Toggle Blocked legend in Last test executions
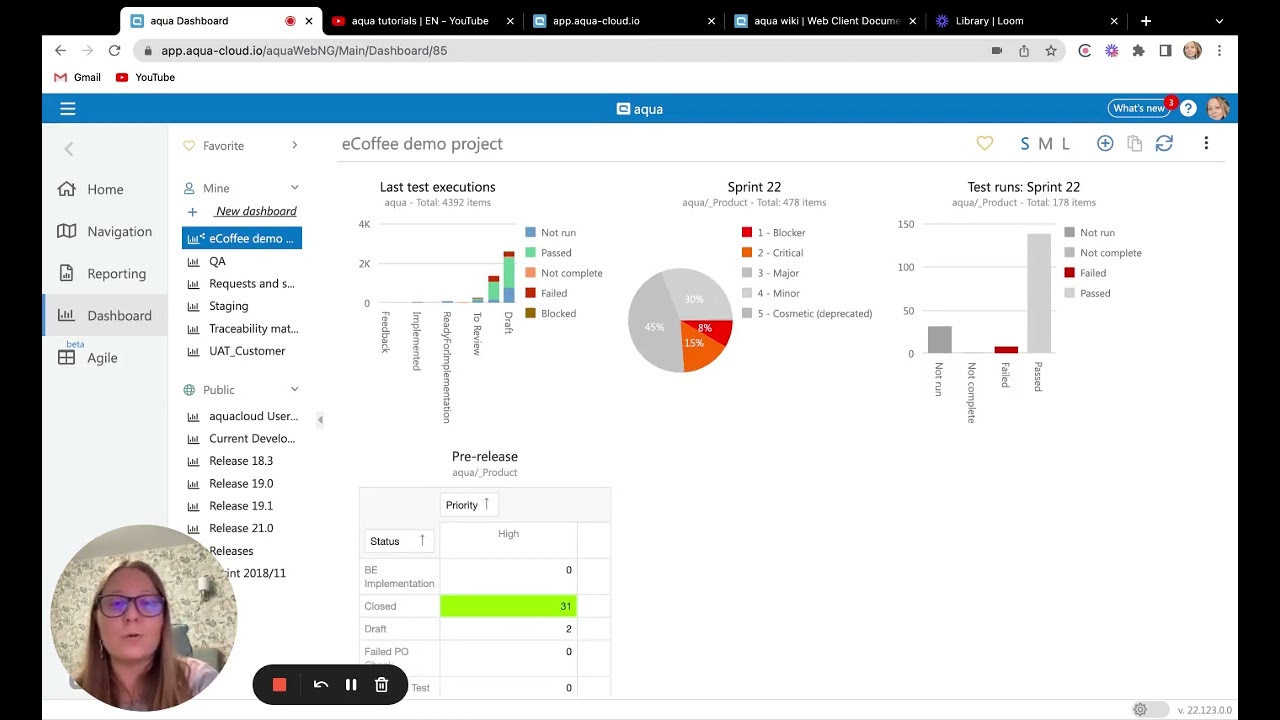 pyautogui.click(x=551, y=313)
